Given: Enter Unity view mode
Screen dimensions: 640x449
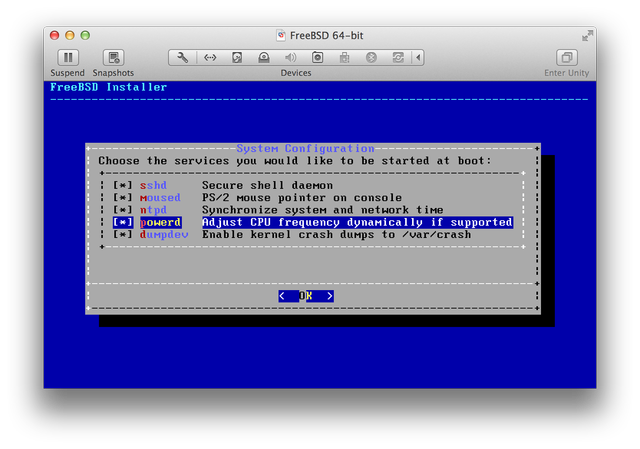Looking at the screenshot, I should click(x=567, y=58).
